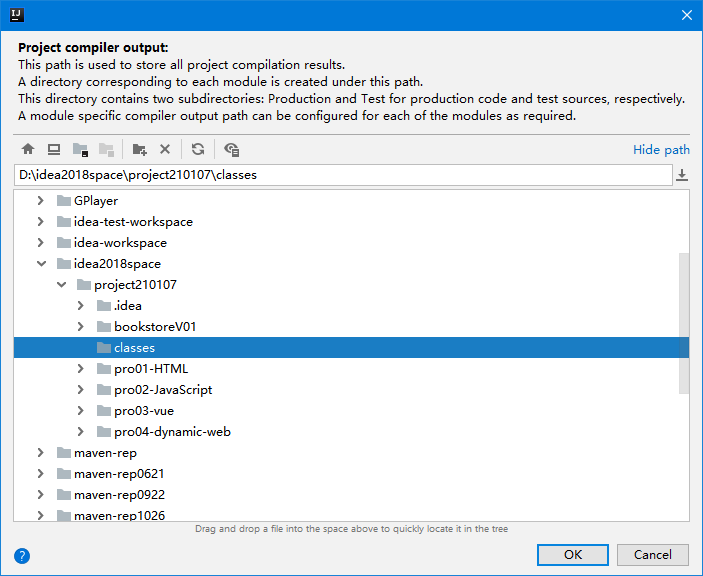703x576 pixels.
Task: Select the GPlayer tree row
Action: [x=351, y=200]
